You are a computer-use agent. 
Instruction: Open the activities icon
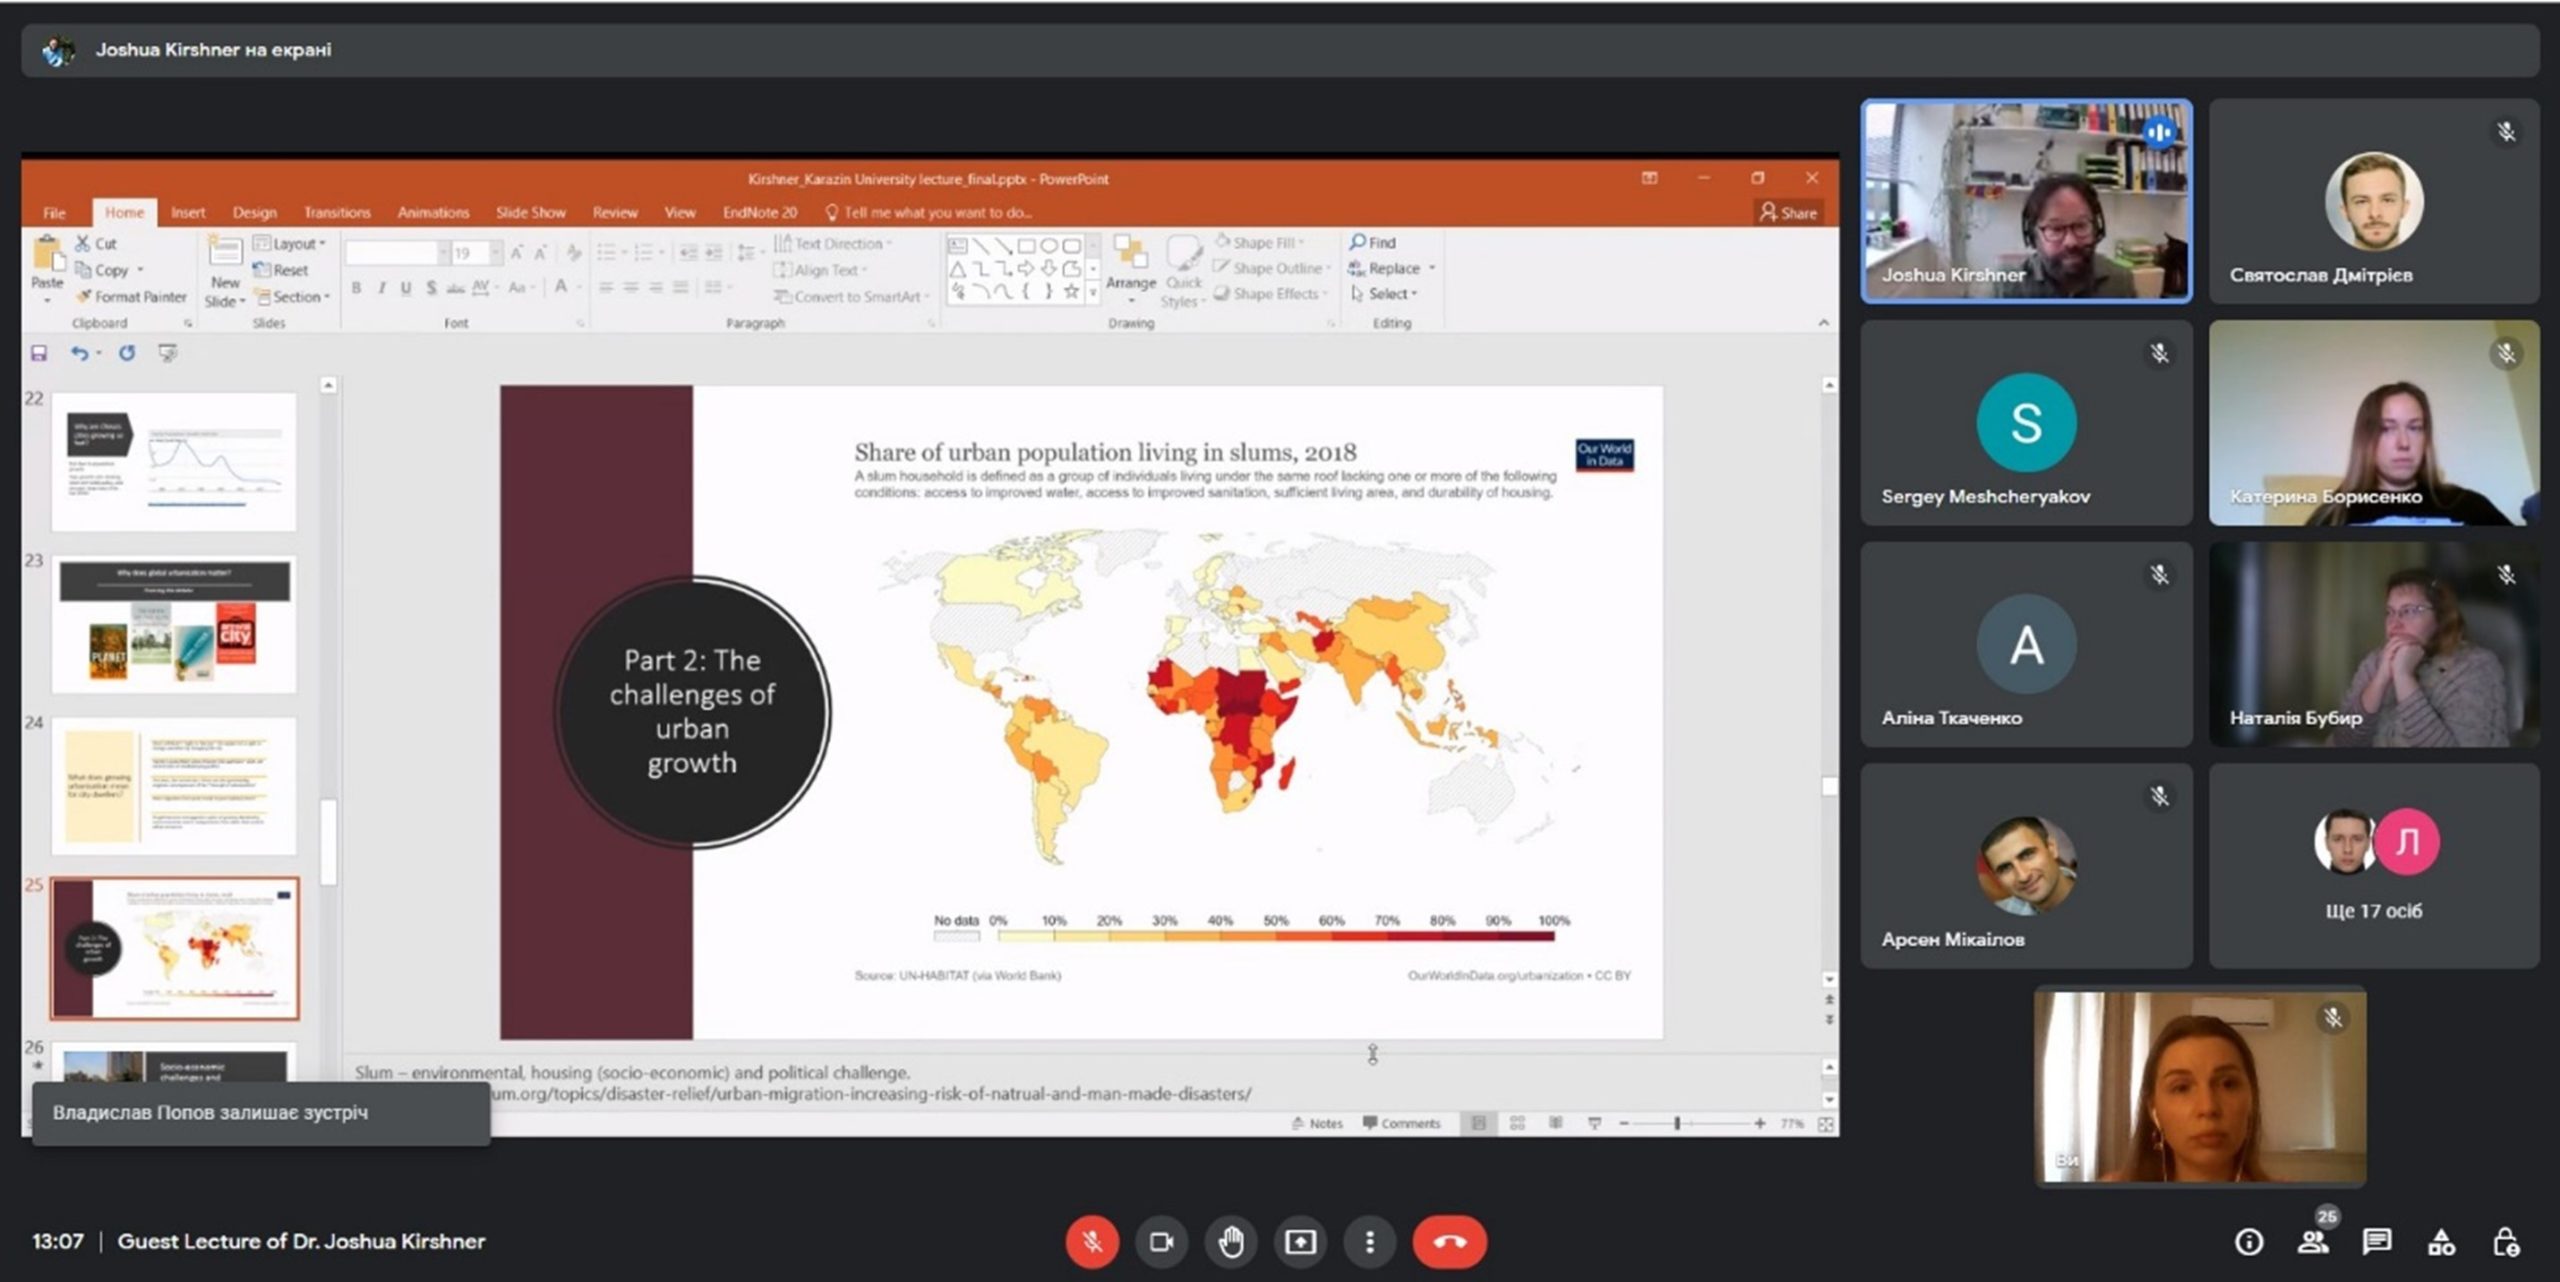[x=2441, y=1242]
